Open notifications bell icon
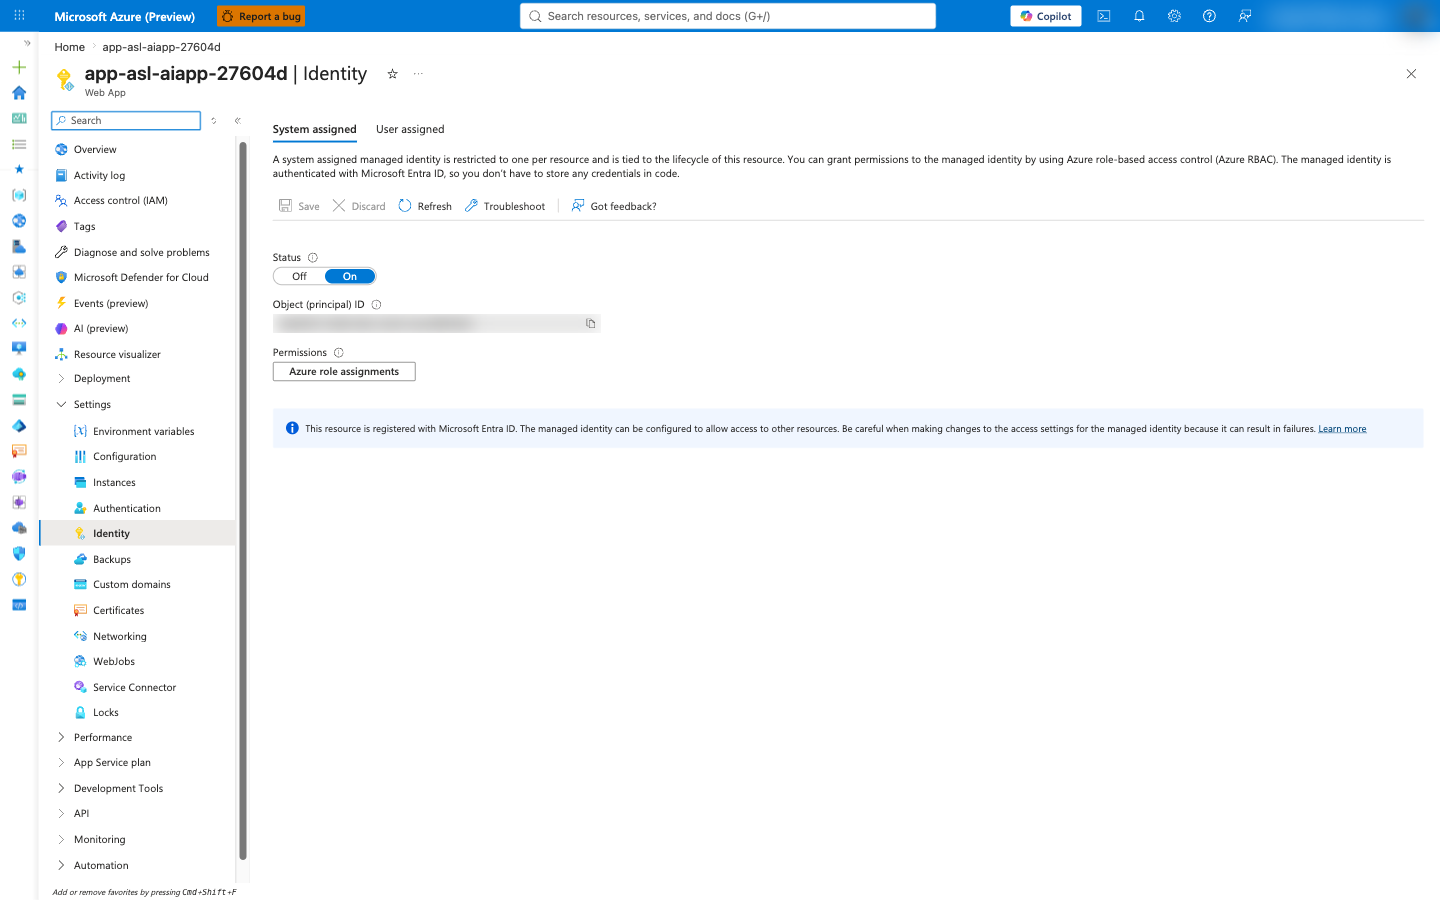 coord(1139,16)
